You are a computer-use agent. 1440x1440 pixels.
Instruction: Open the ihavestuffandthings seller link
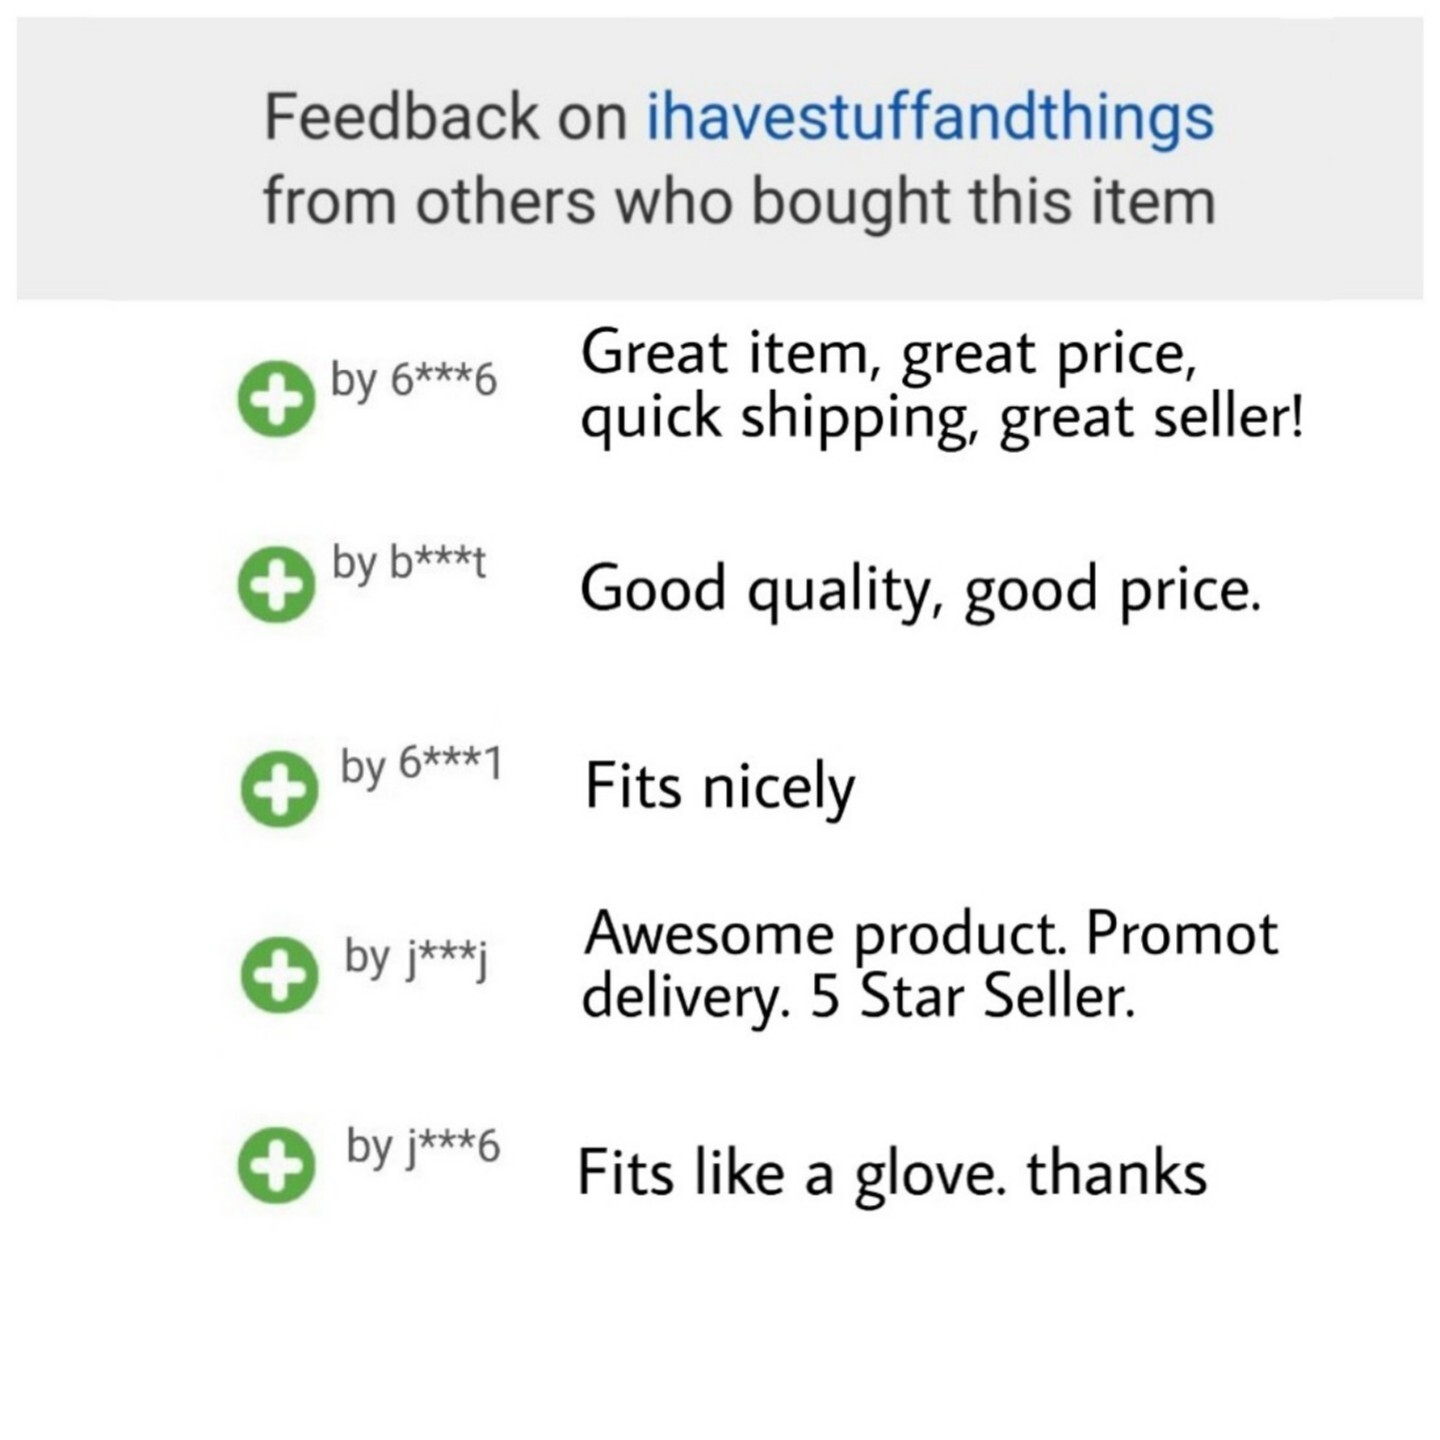930,117
